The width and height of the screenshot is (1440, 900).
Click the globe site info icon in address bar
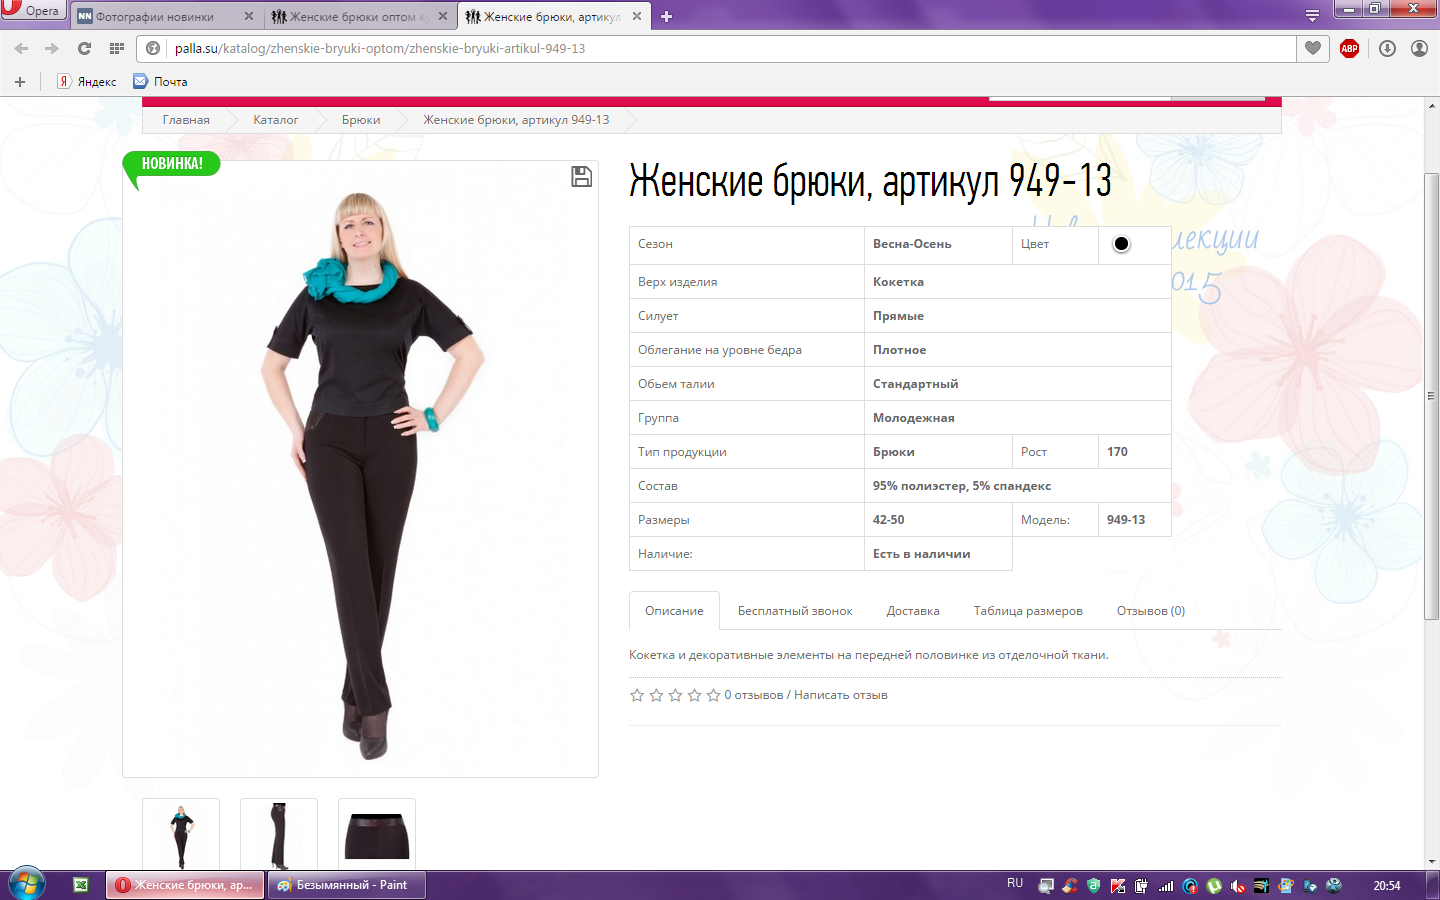click(x=153, y=48)
